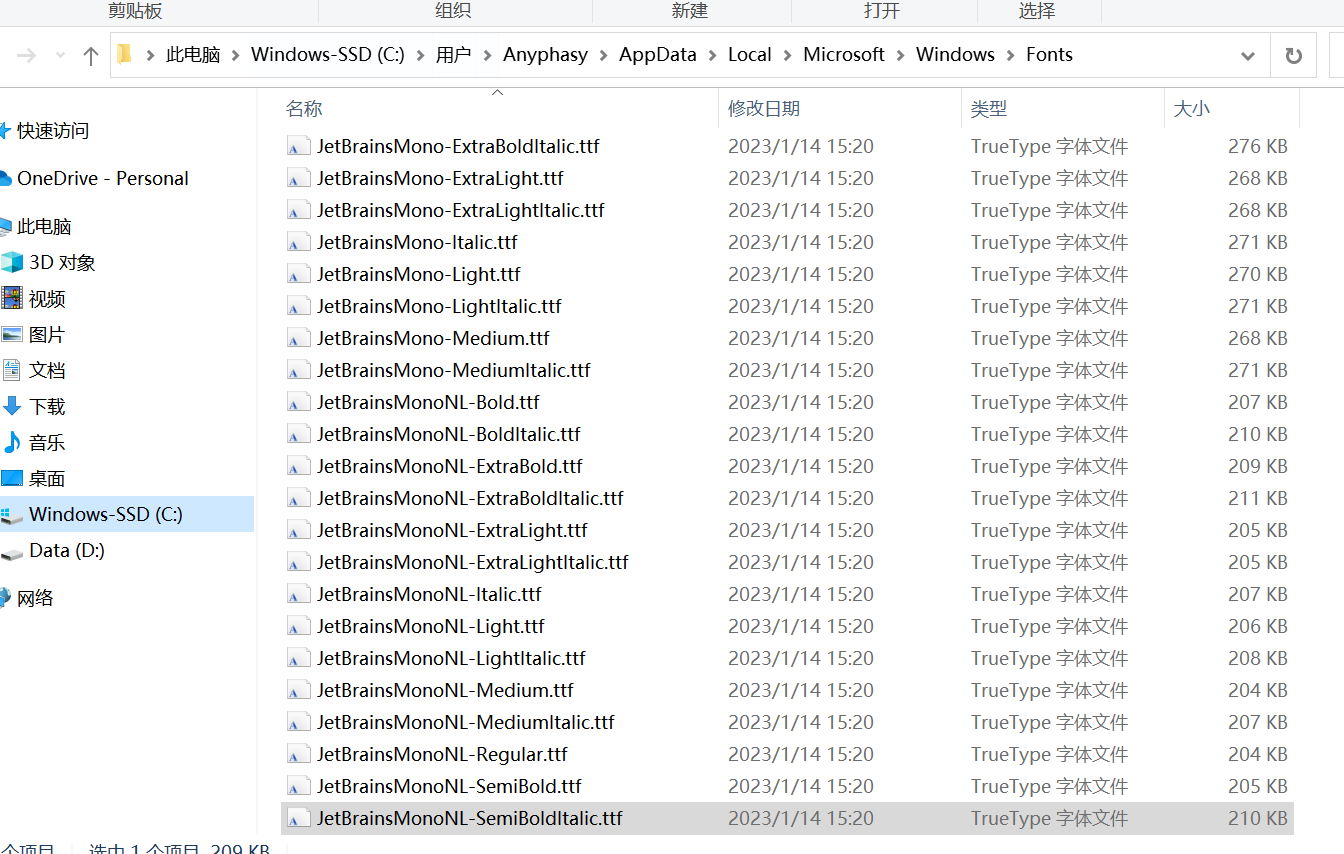
Task: Click the folder icon in address bar
Action: 125,54
